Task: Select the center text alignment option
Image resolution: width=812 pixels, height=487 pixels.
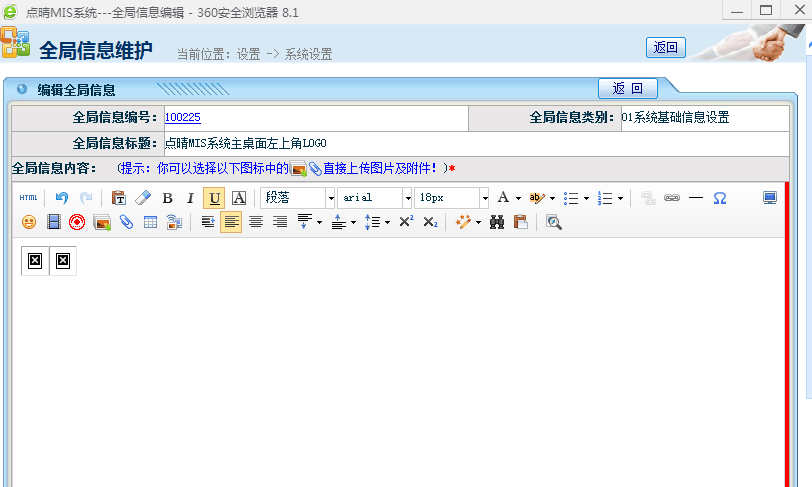Action: pos(256,222)
